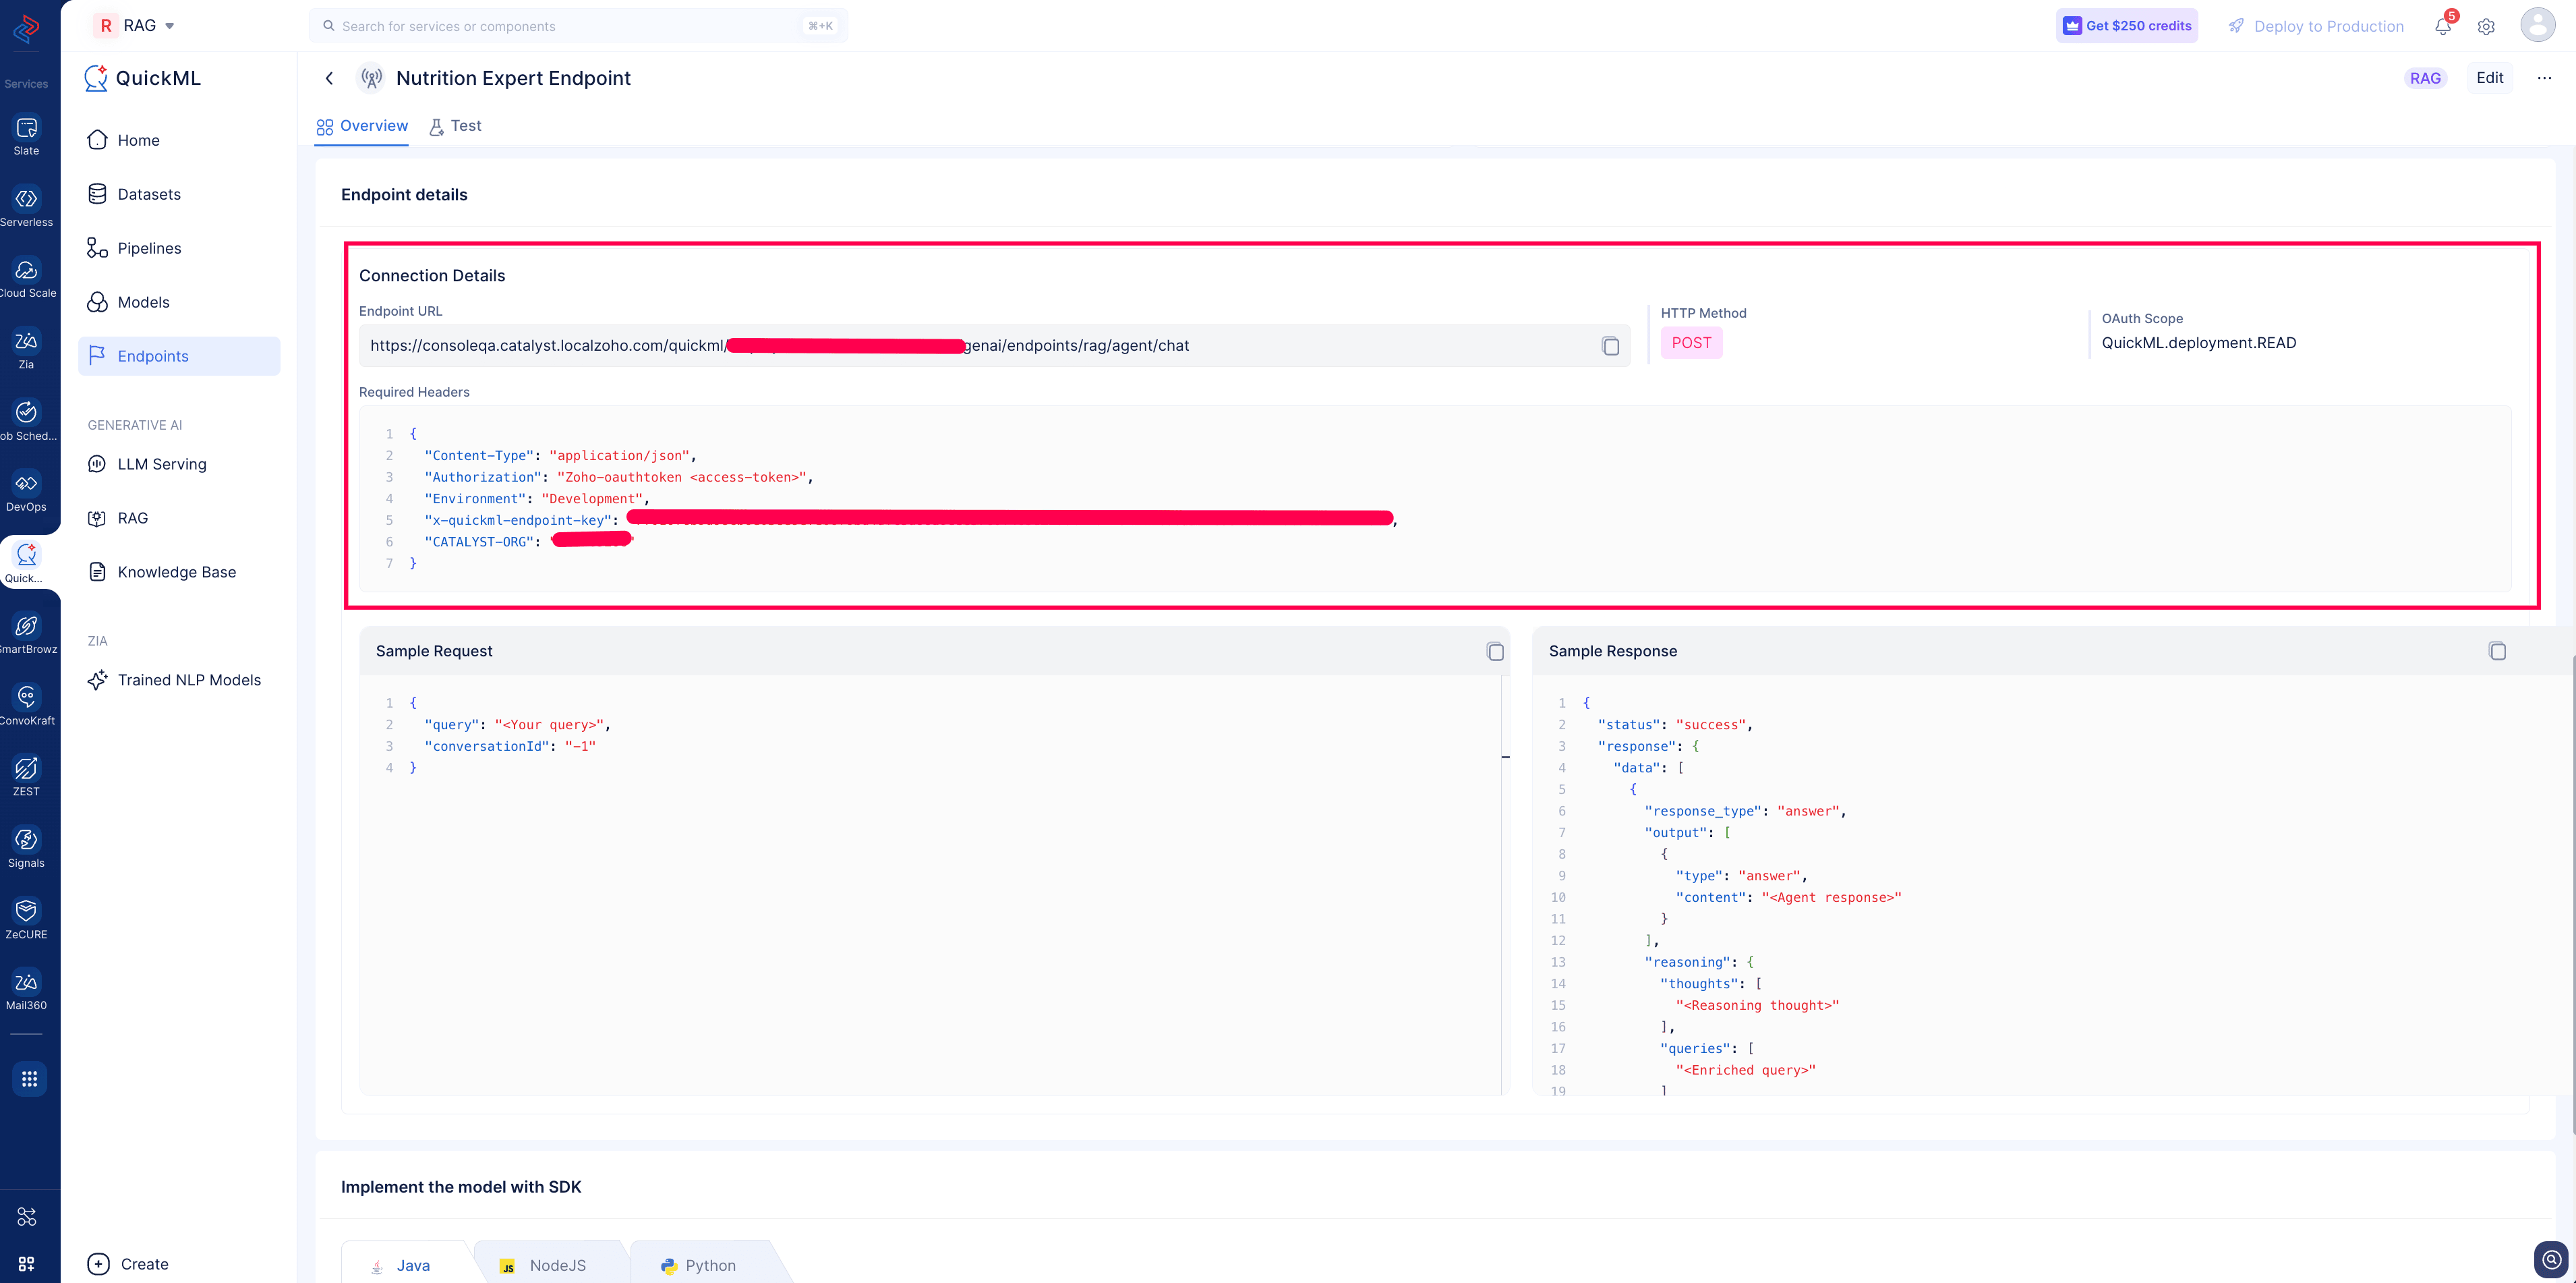Open the Signals service

click(27, 848)
